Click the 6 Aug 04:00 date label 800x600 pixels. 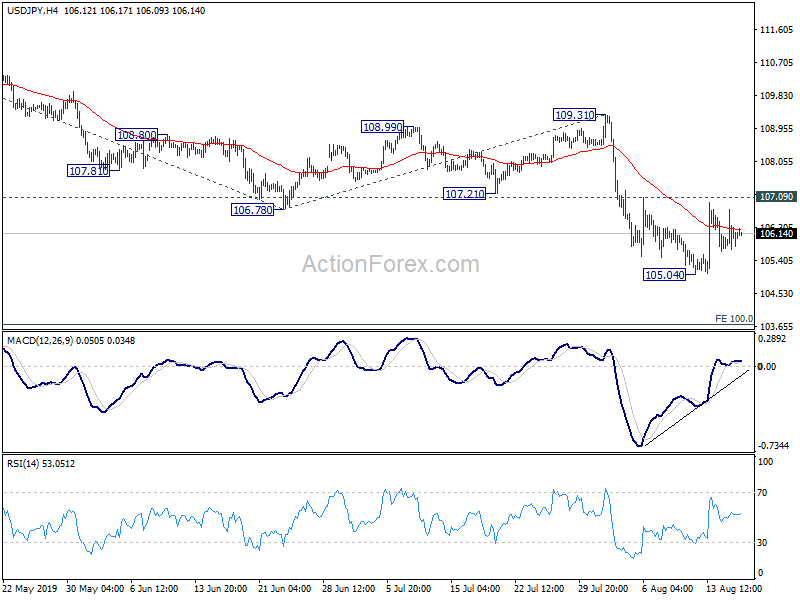click(667, 589)
